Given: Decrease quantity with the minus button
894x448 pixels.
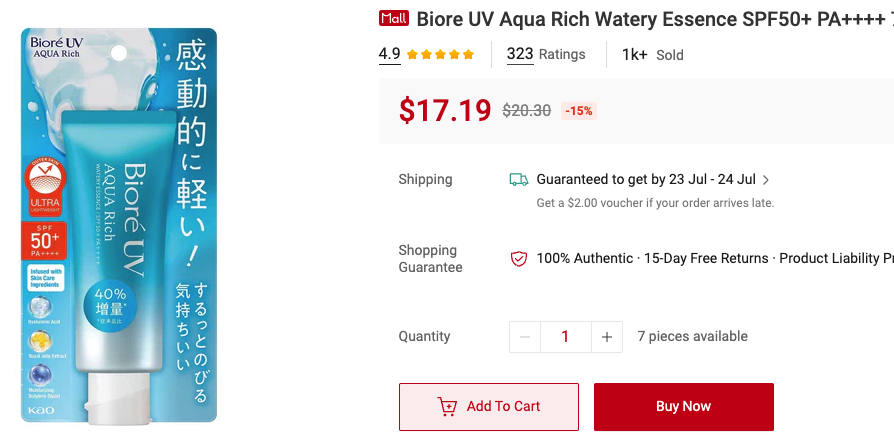Looking at the screenshot, I should pos(525,337).
